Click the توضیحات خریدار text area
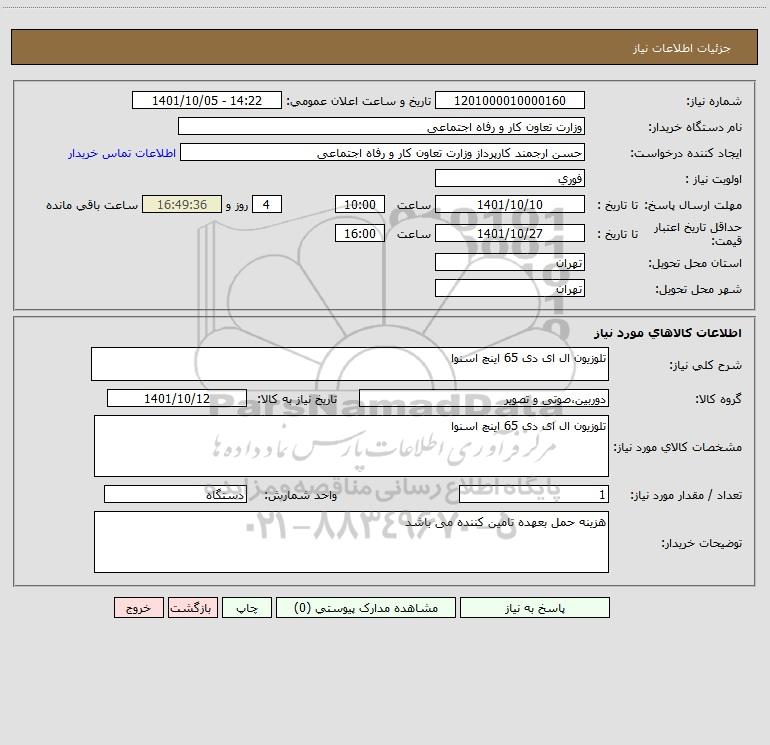770x745 pixels. pyautogui.click(x=351, y=542)
